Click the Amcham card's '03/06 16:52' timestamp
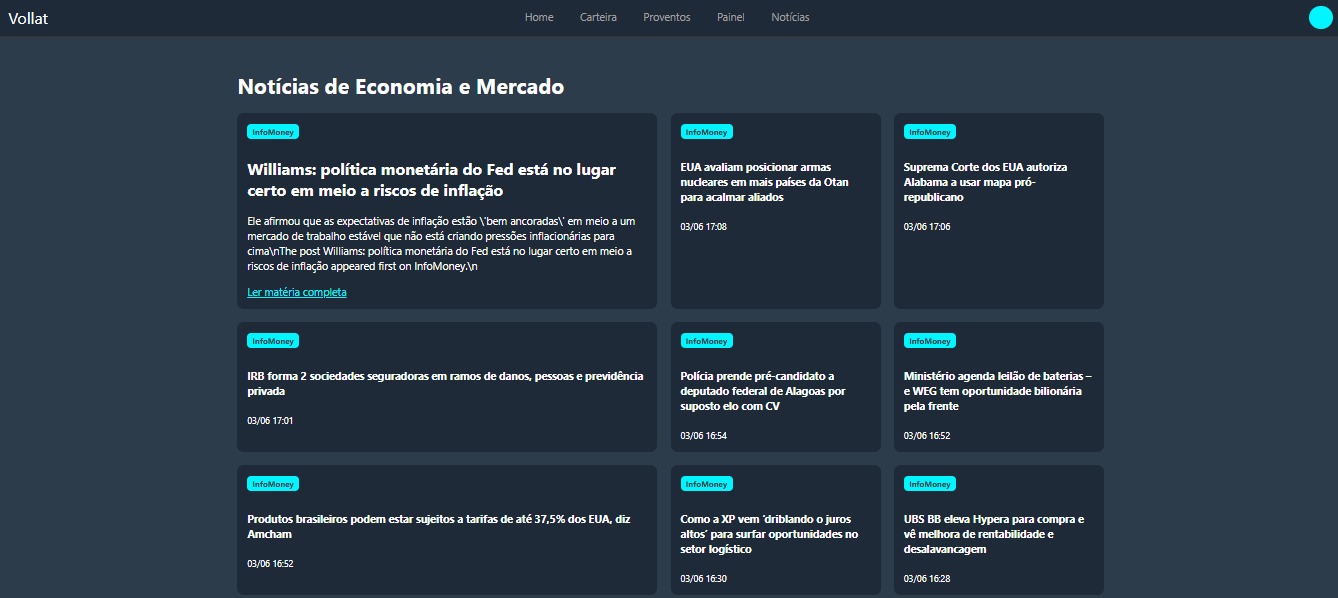Screen dimensions: 1338x598 coord(270,564)
